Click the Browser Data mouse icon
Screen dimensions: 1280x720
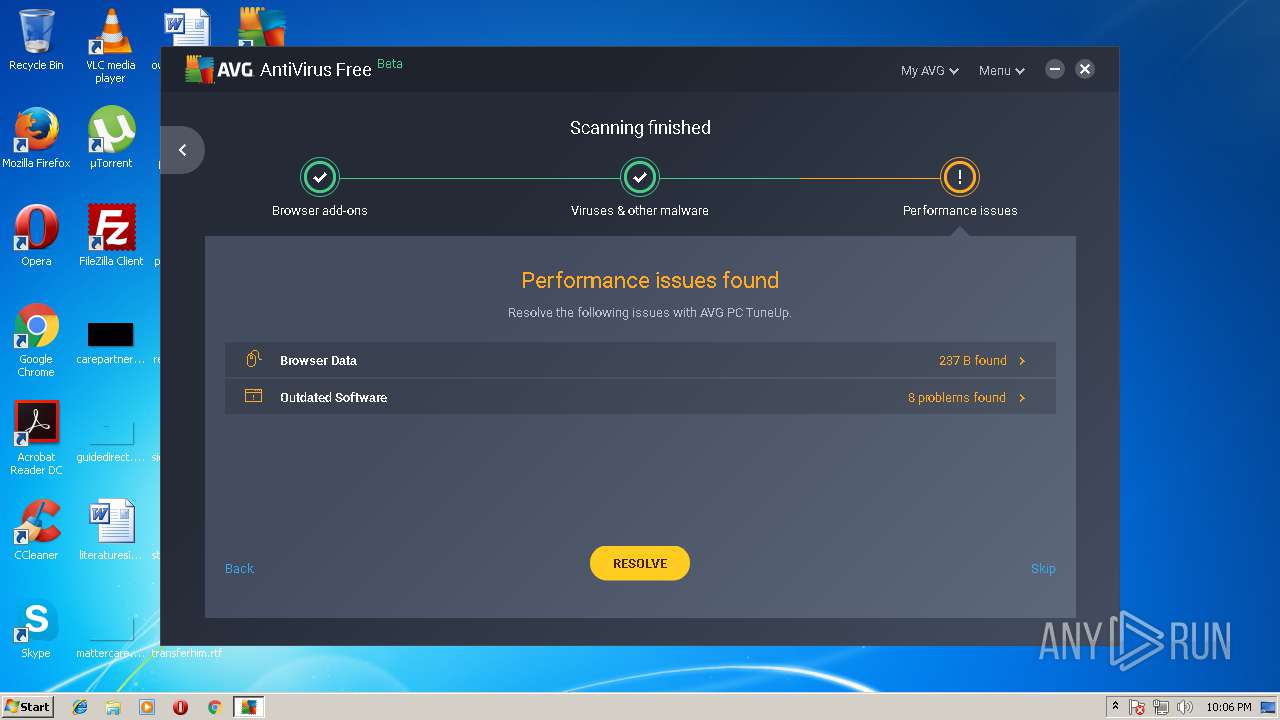click(253, 359)
